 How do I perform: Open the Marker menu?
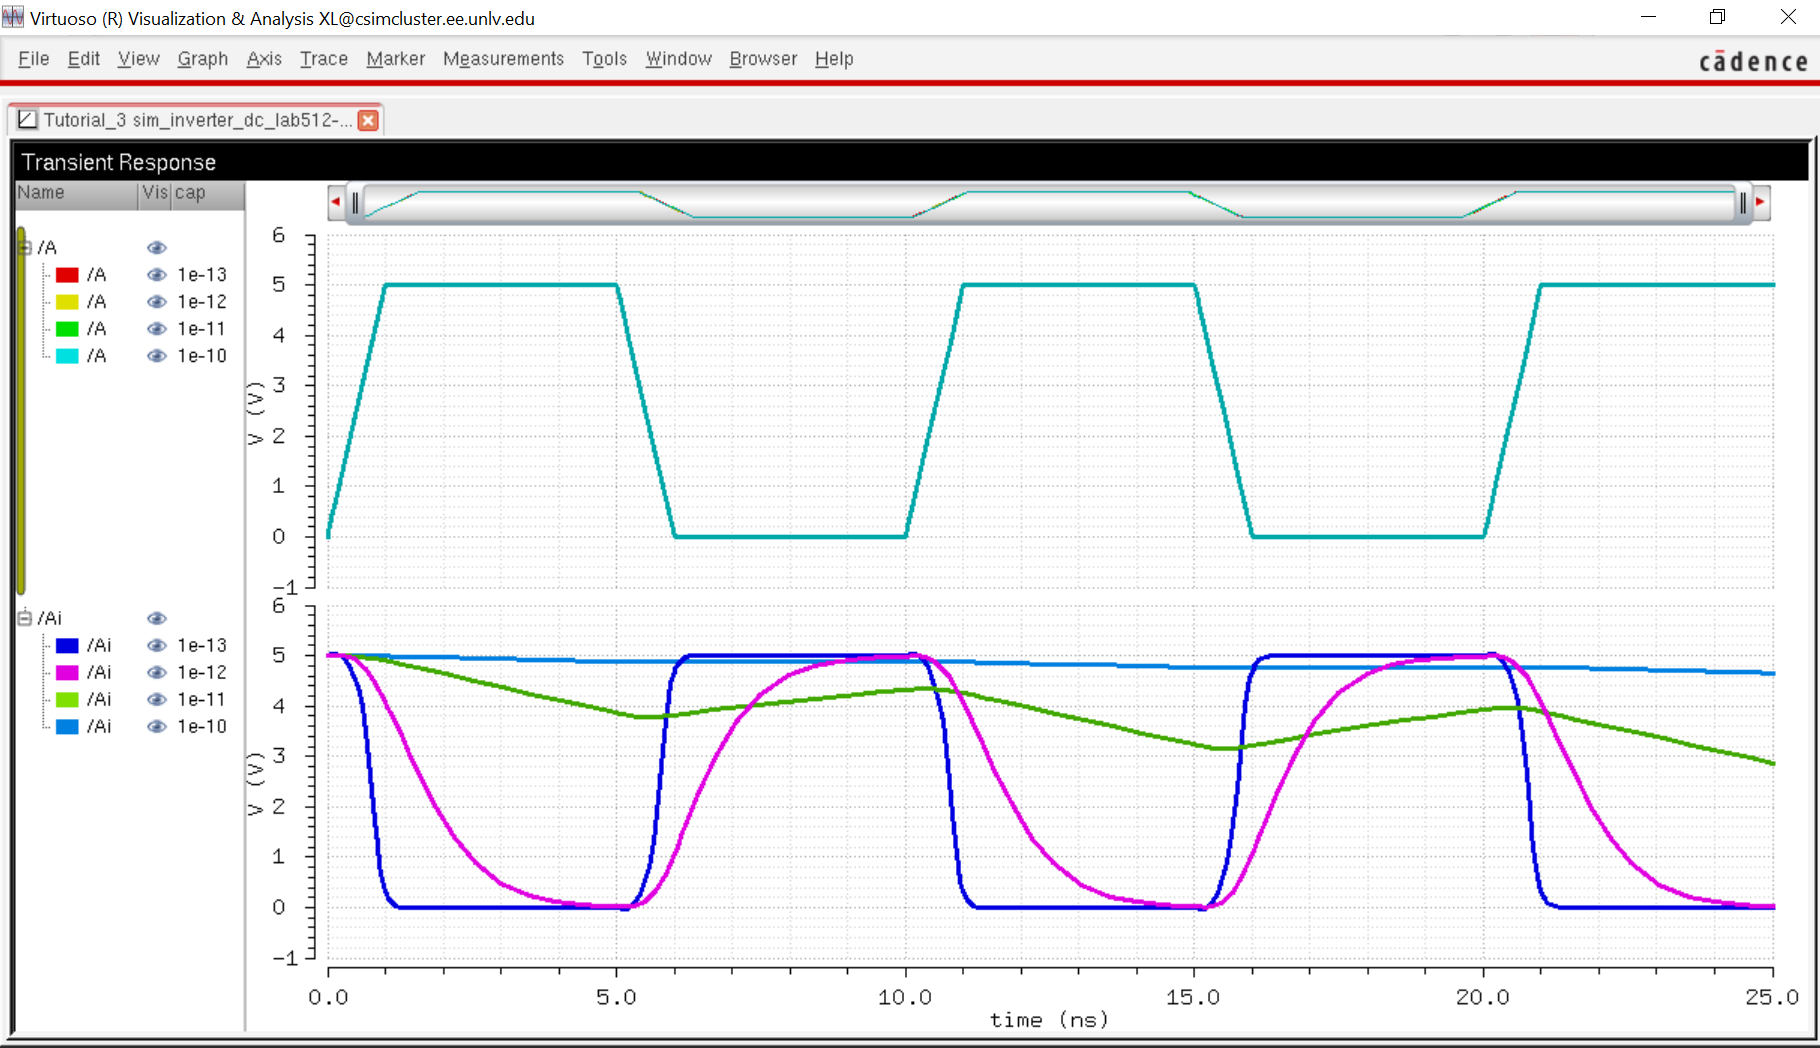pos(395,59)
